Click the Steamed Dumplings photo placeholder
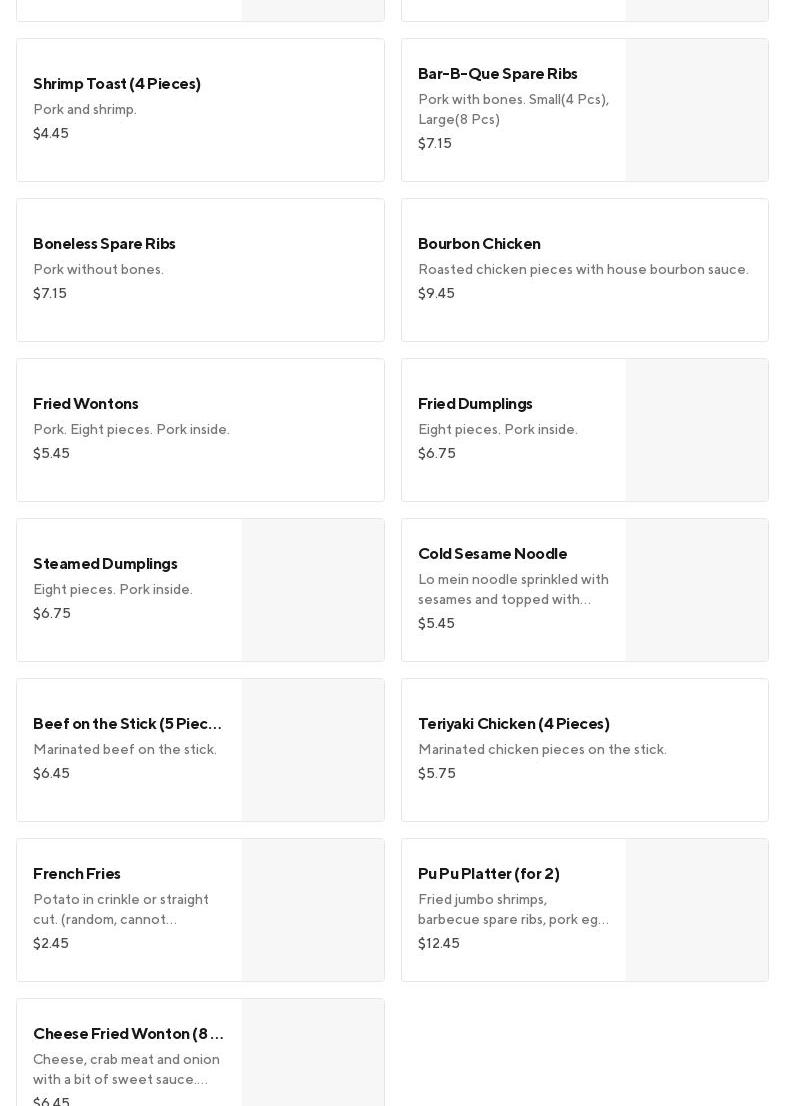Screen dimensions: 785x1106 coord(312,590)
